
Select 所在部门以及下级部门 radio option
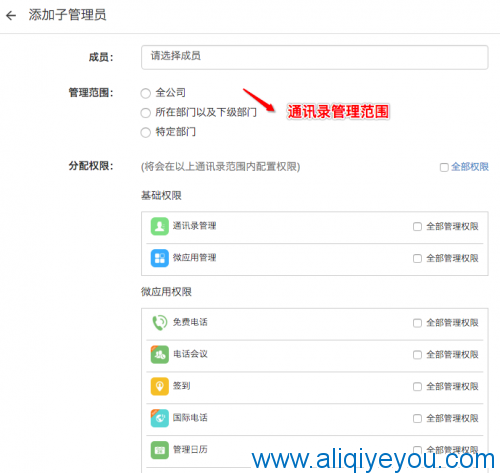pos(146,113)
